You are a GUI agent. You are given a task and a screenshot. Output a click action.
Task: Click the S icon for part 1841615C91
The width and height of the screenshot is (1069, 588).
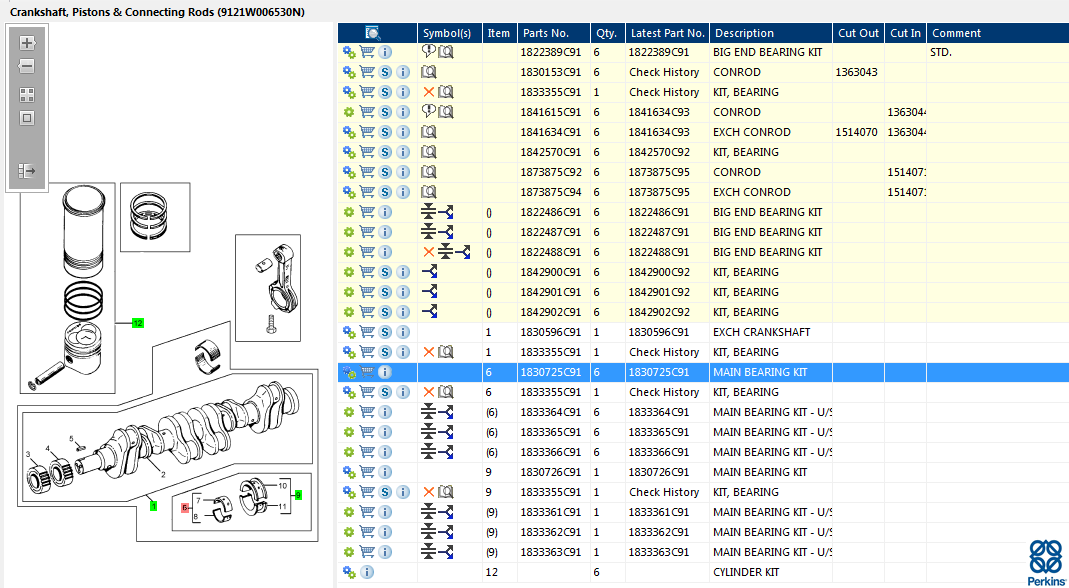tap(385, 112)
